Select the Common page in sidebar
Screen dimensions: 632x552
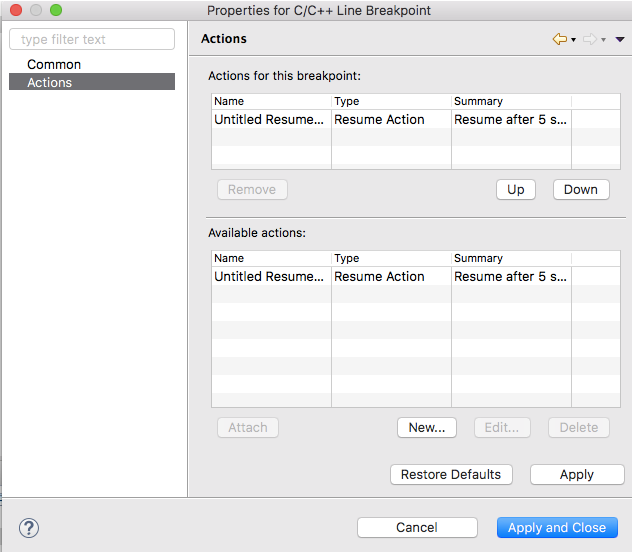[x=54, y=64]
